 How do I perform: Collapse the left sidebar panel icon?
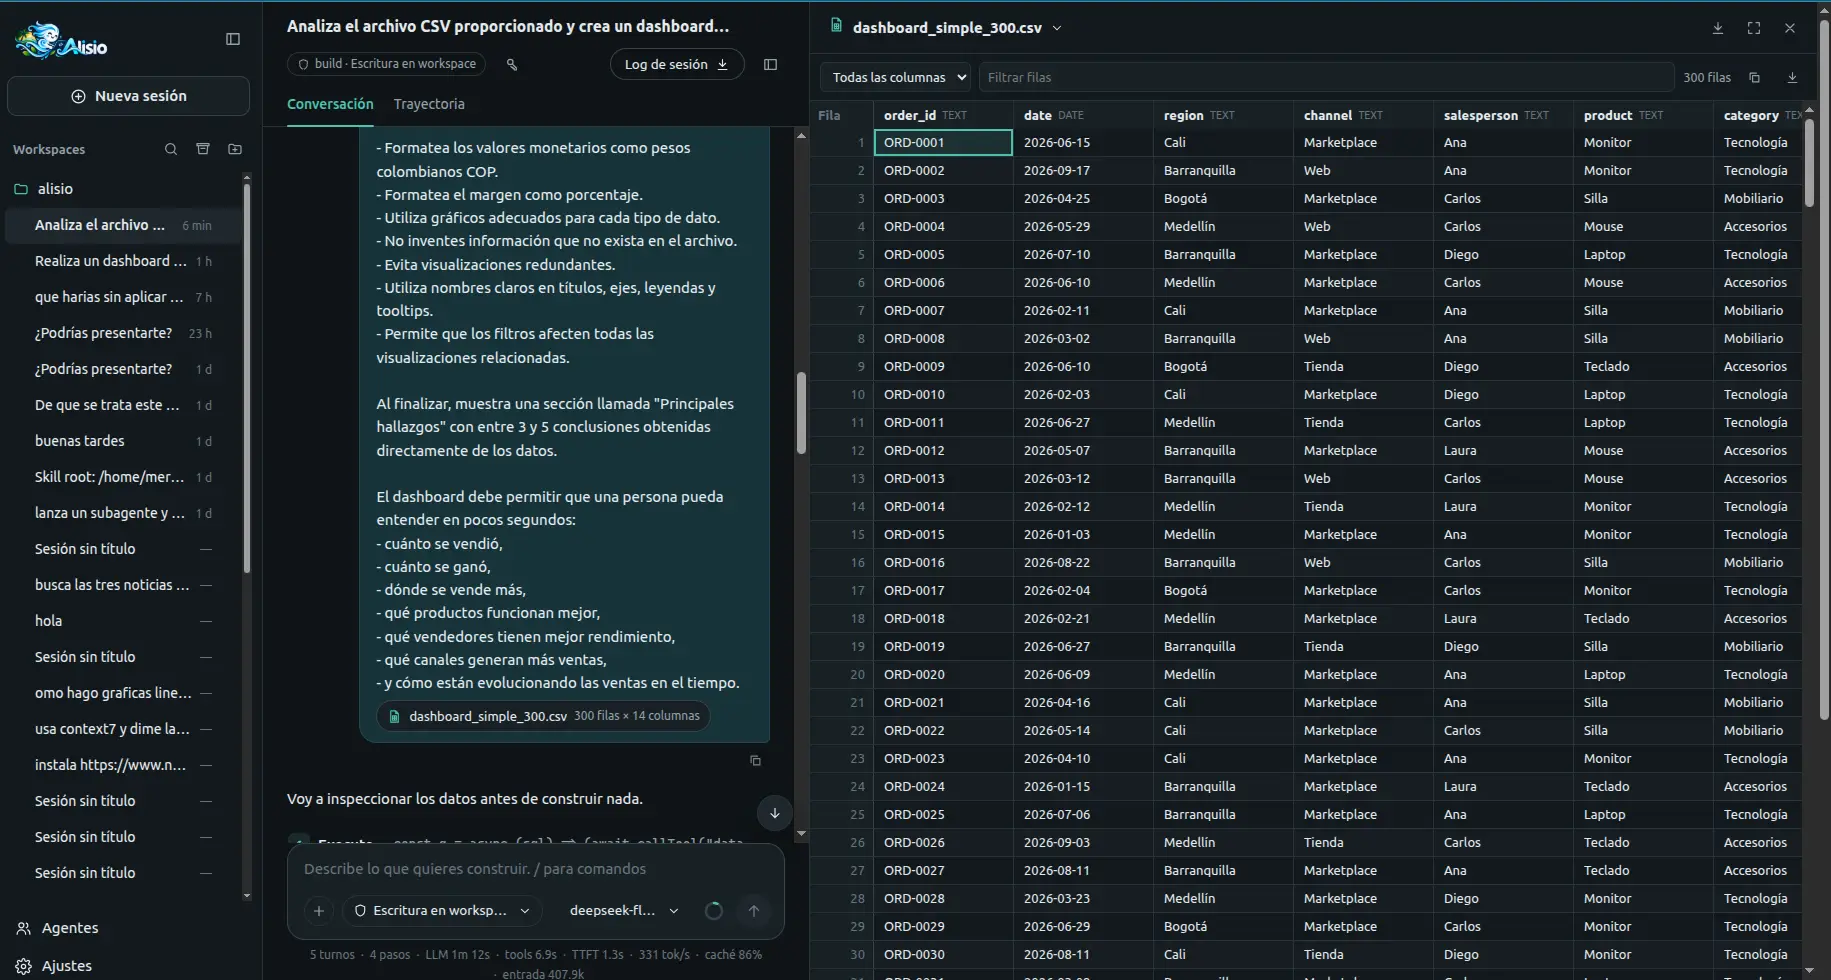(x=233, y=39)
